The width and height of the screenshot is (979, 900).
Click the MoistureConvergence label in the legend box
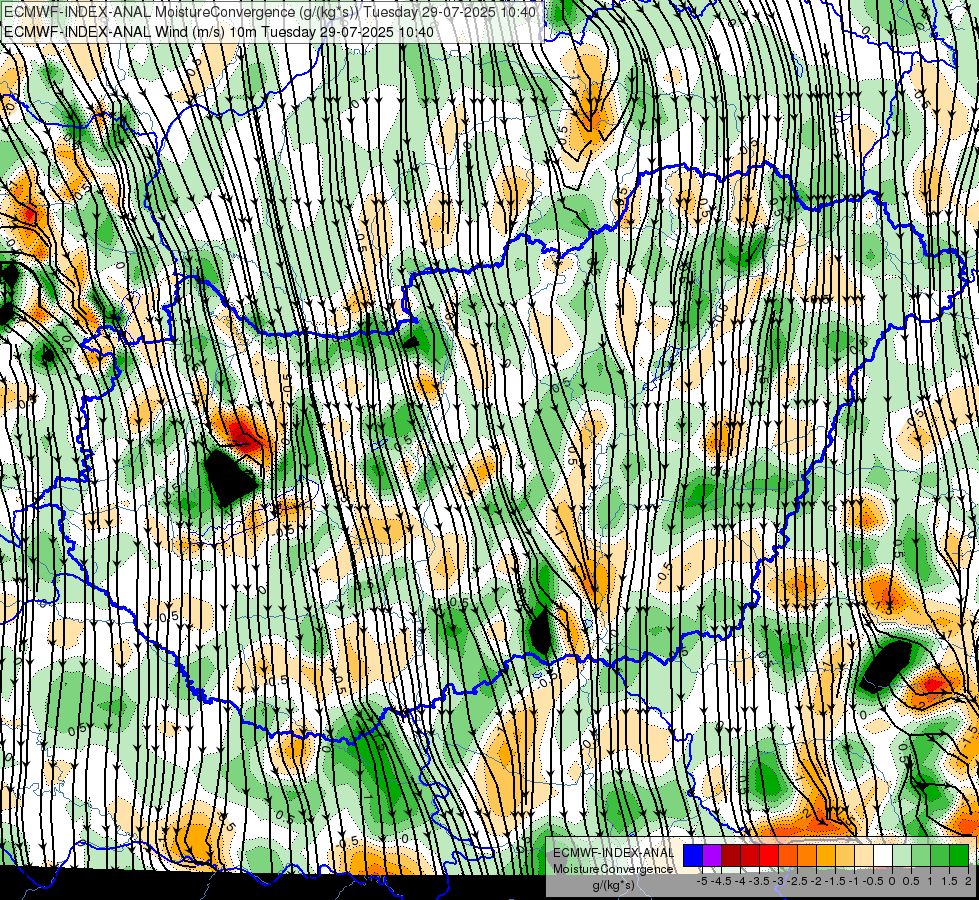[613, 869]
